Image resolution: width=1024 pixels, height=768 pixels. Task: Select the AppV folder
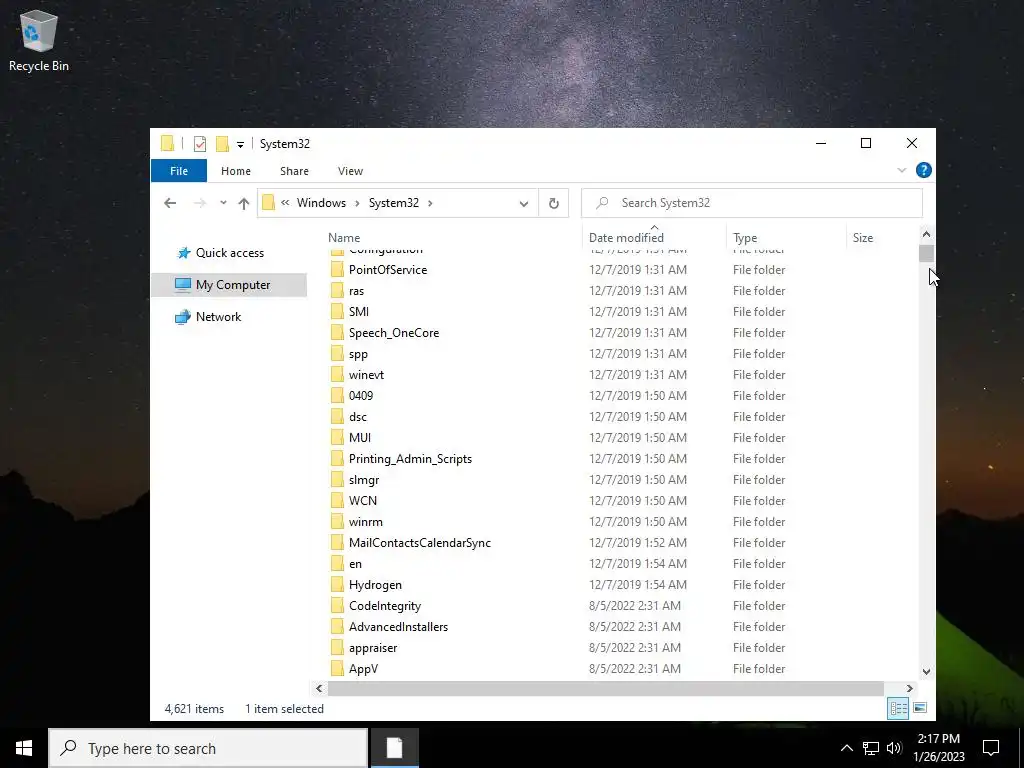(x=363, y=669)
